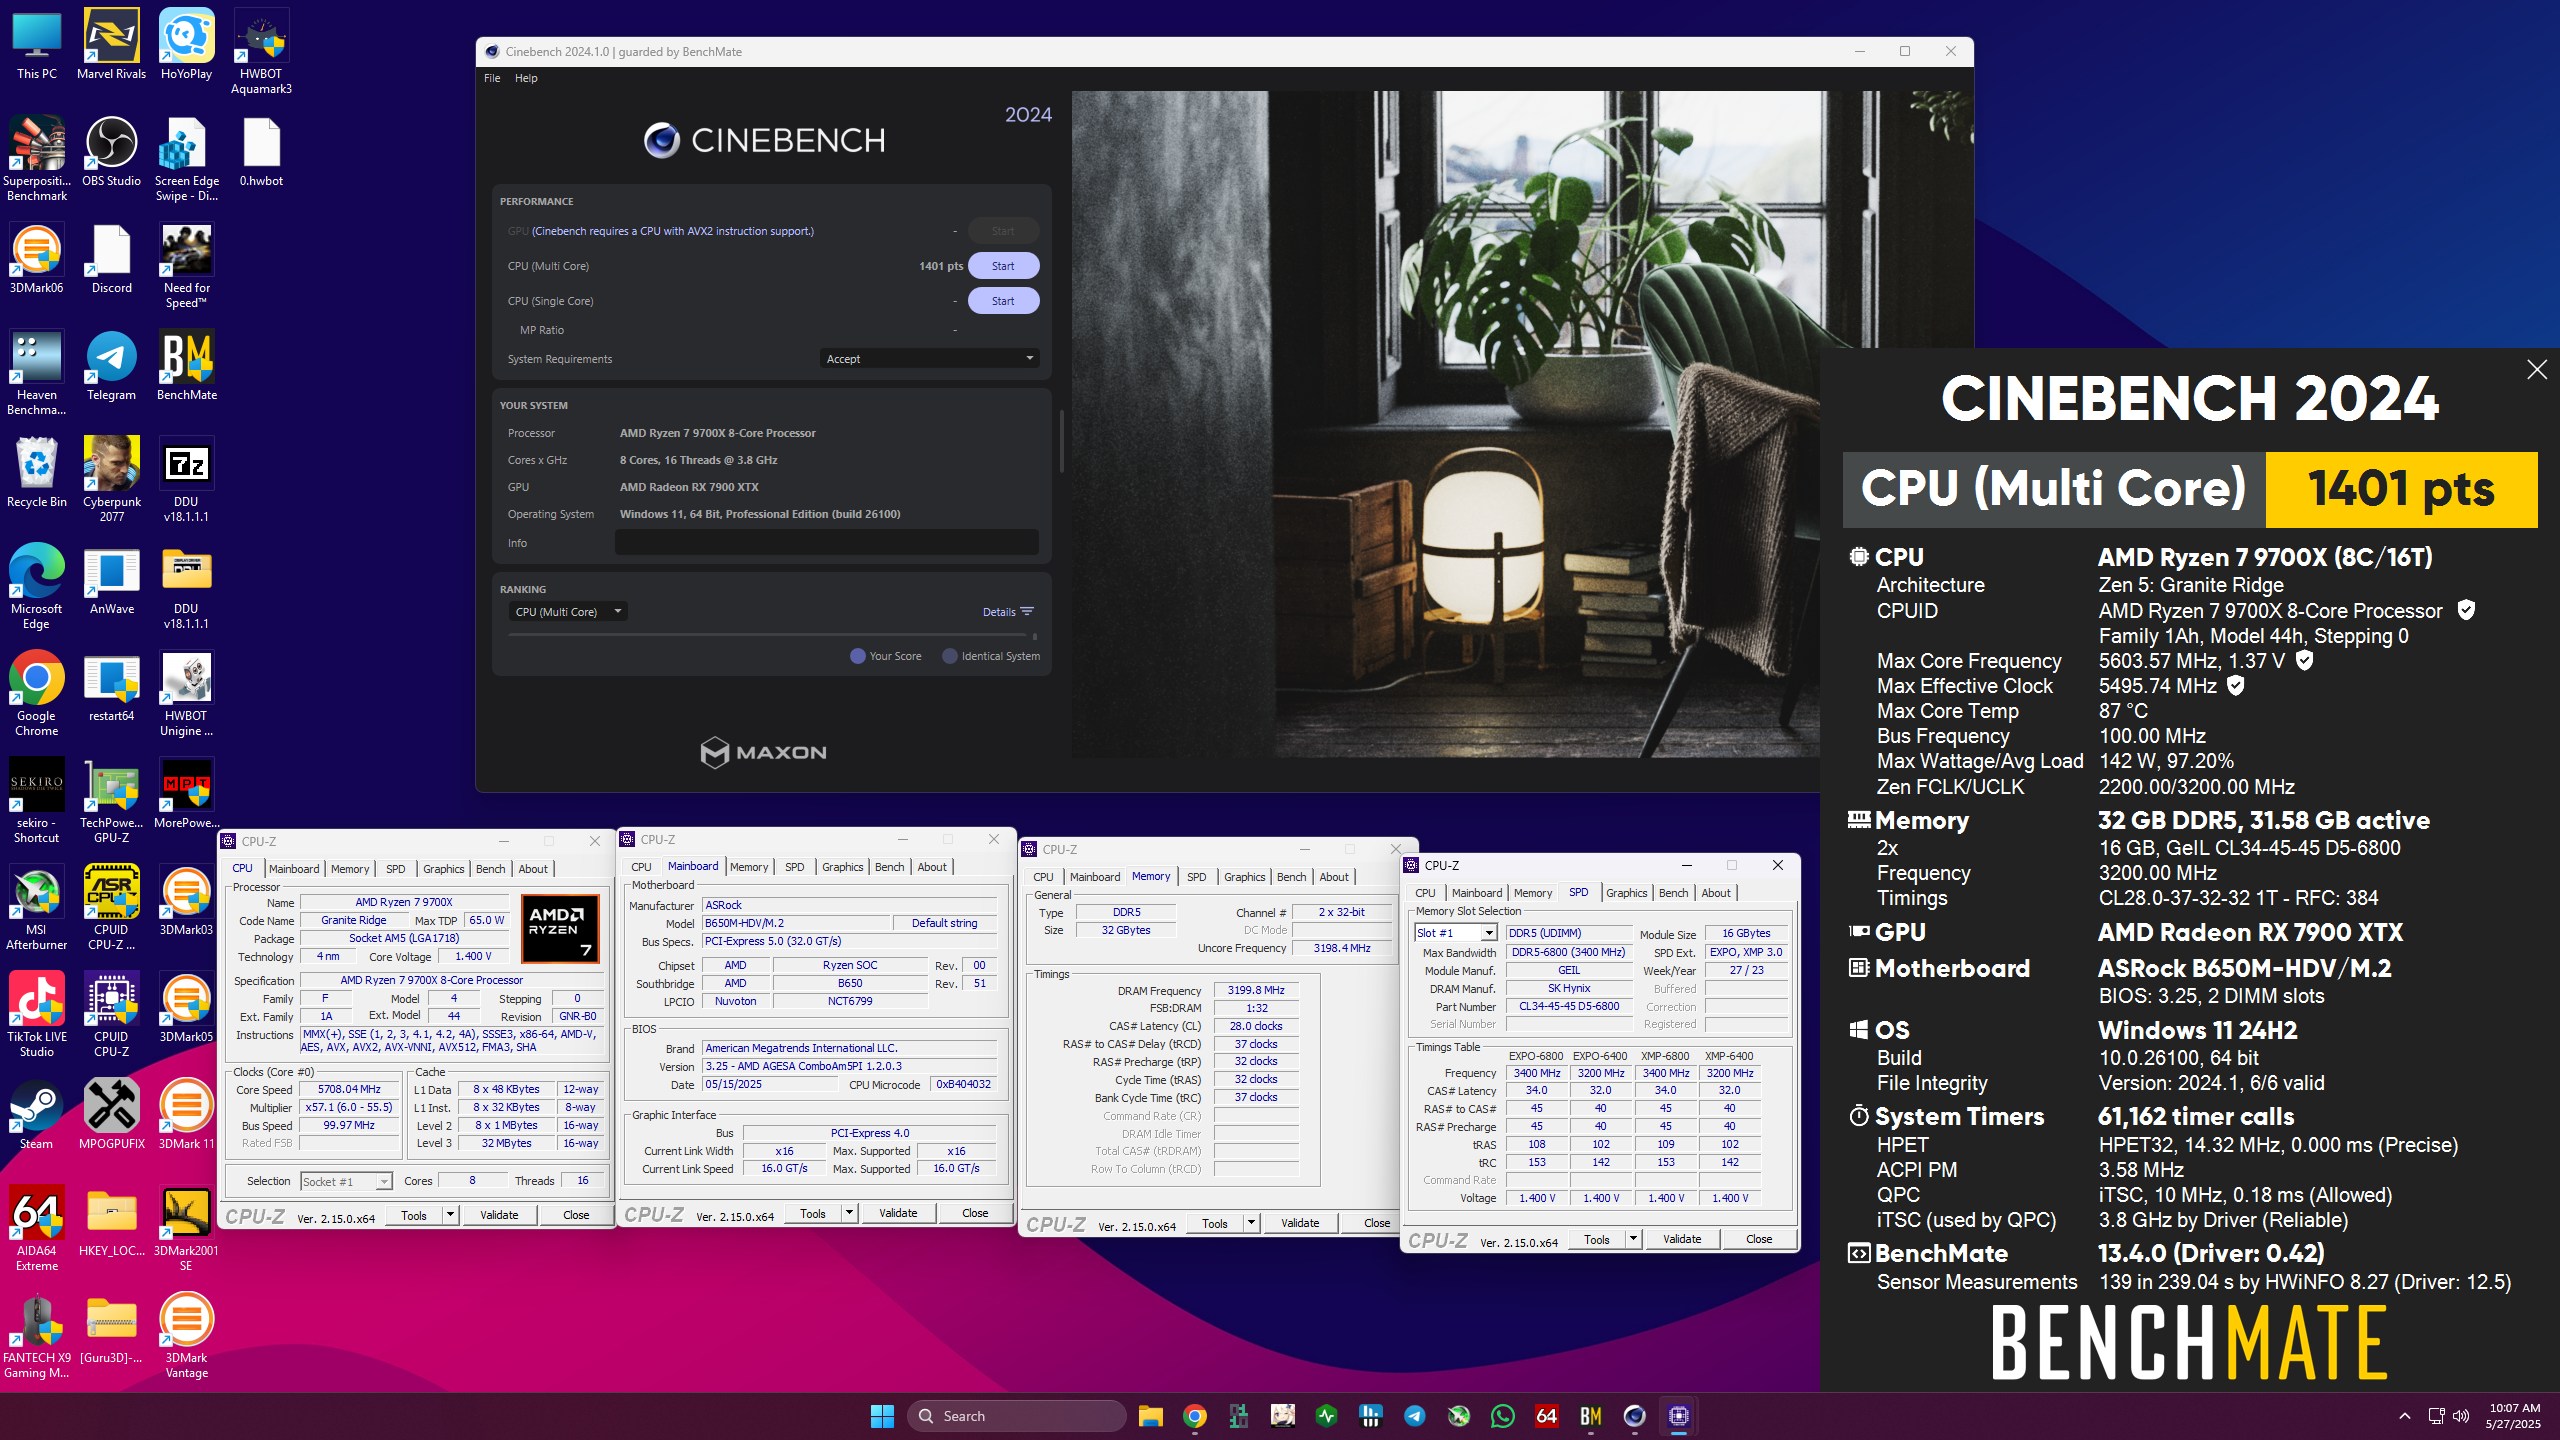Select the AIDA64 Extreme desktop icon
This screenshot has height=1440, width=2560.
click(x=37, y=1228)
